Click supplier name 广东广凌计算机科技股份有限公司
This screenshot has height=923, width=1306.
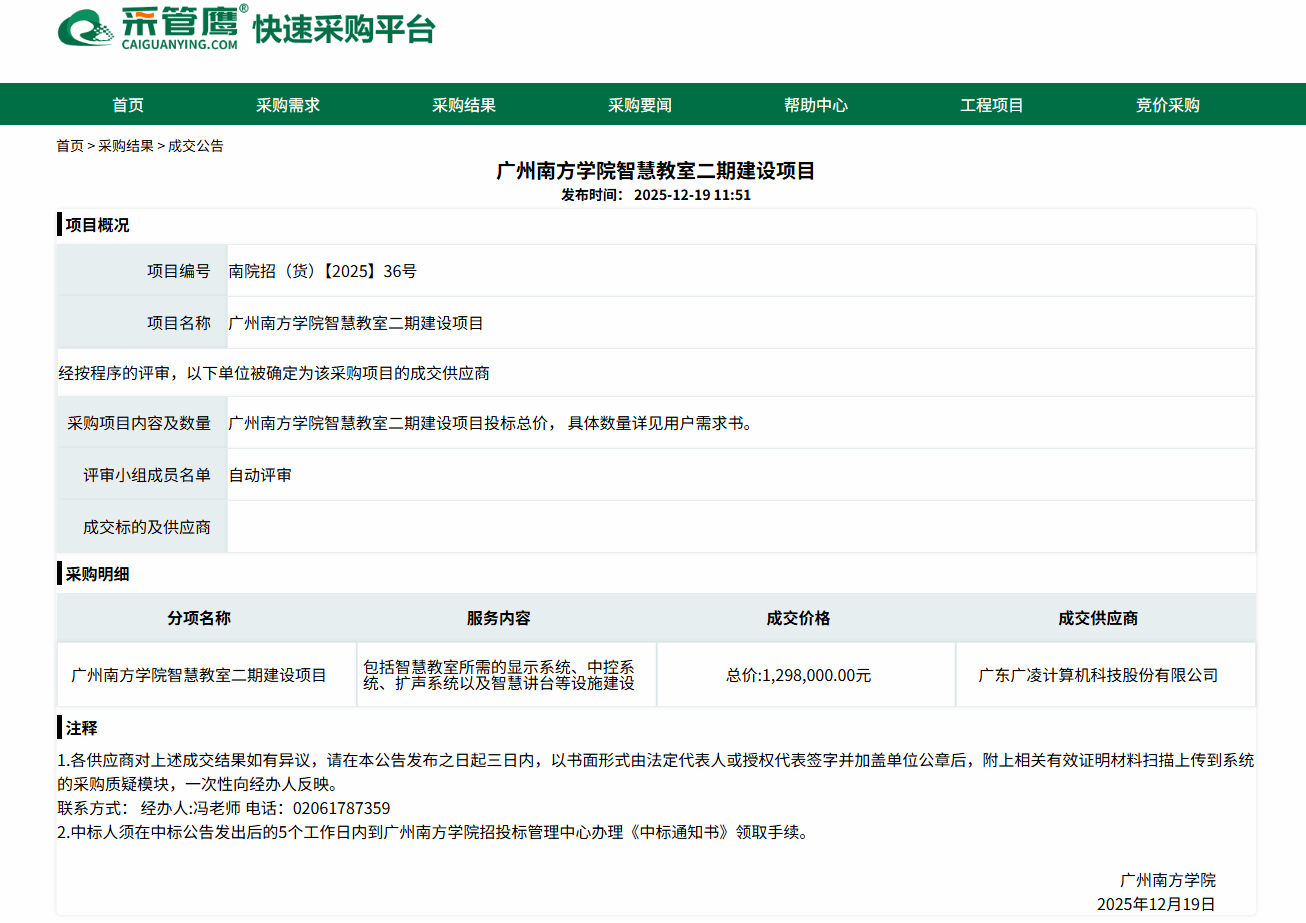coord(1098,675)
